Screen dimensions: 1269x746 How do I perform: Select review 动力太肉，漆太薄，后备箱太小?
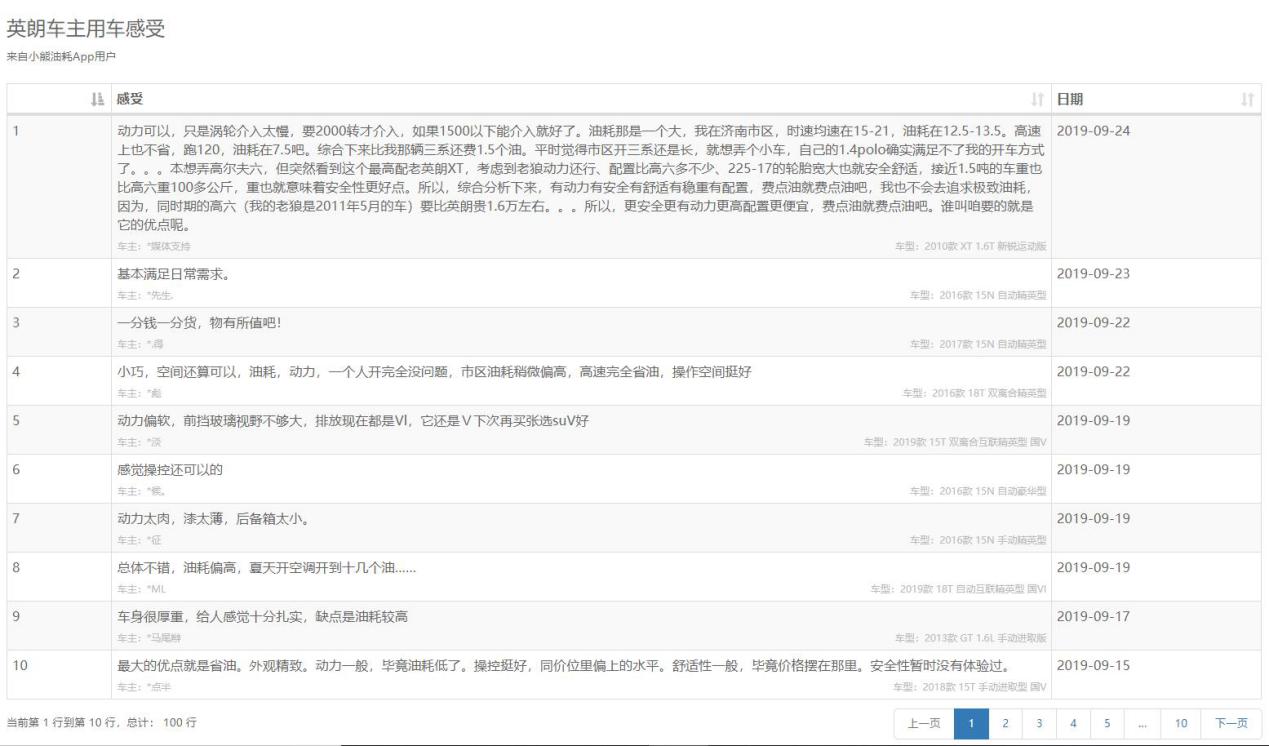(x=212, y=518)
